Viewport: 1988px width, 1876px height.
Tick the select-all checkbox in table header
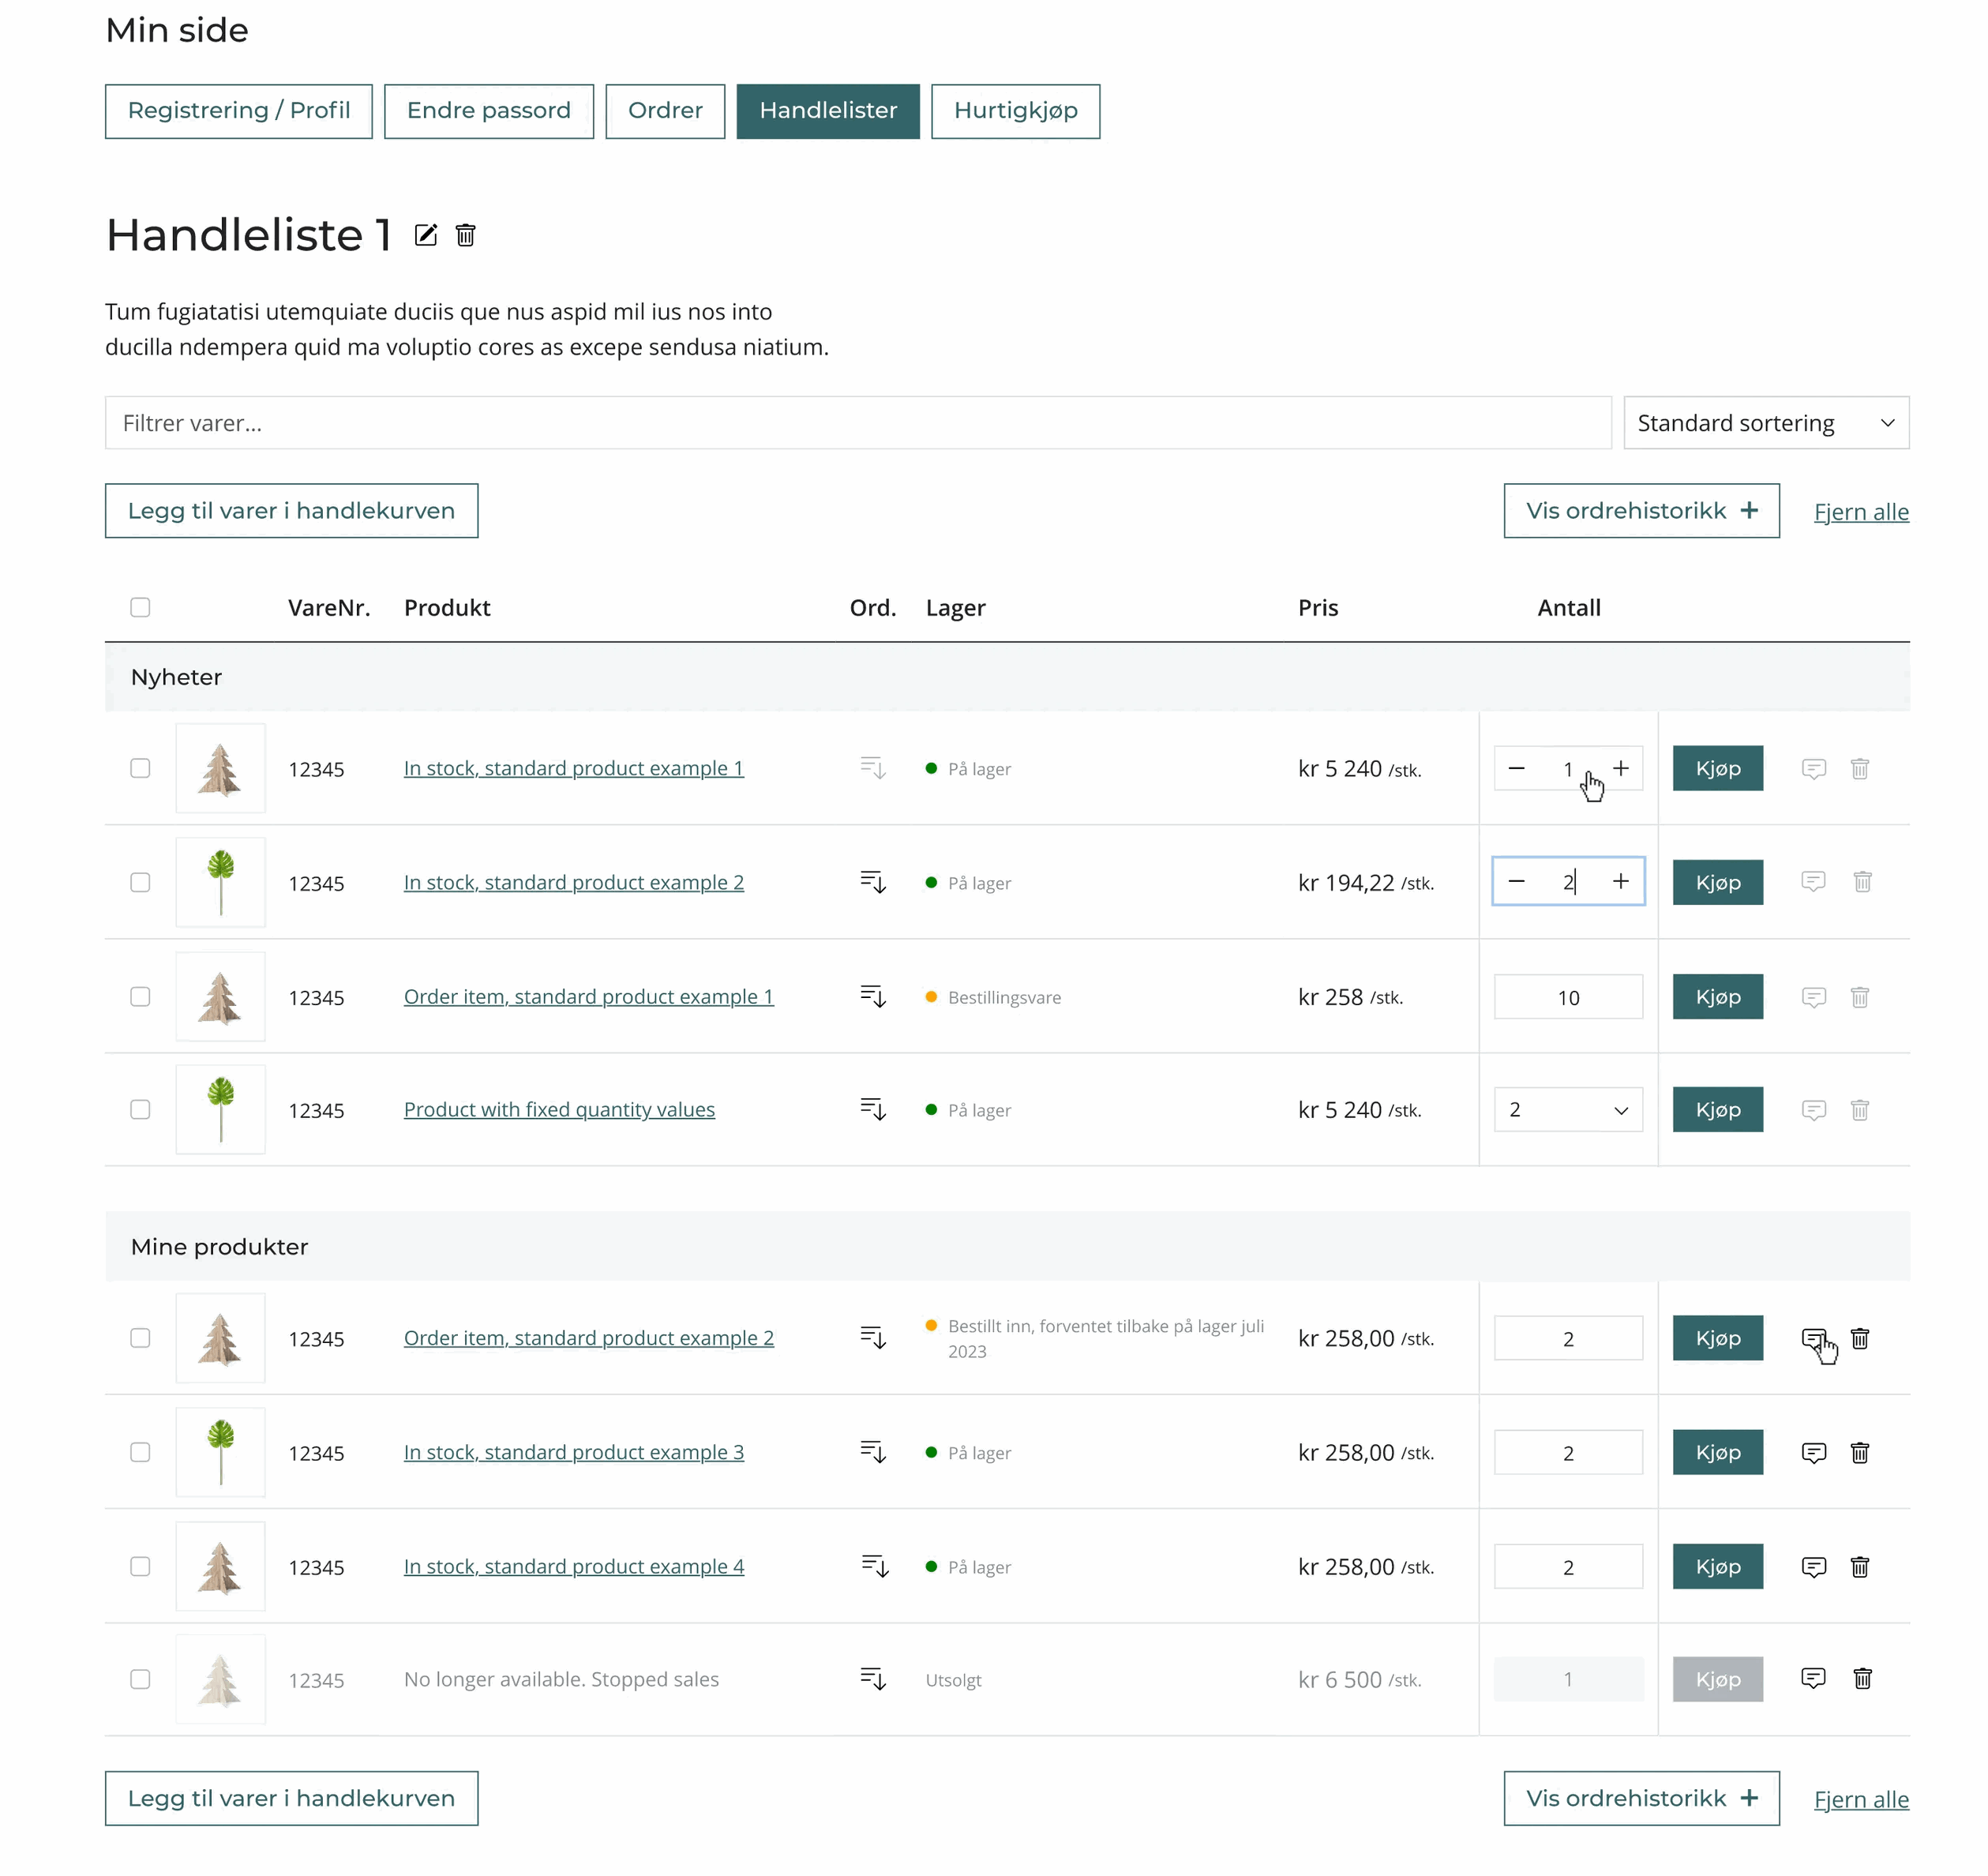pyautogui.click(x=140, y=607)
